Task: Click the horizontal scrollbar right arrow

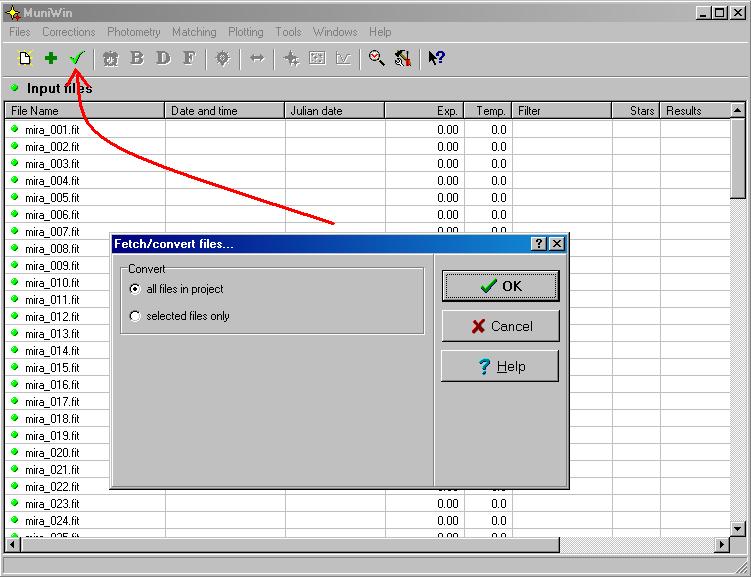Action: point(721,545)
